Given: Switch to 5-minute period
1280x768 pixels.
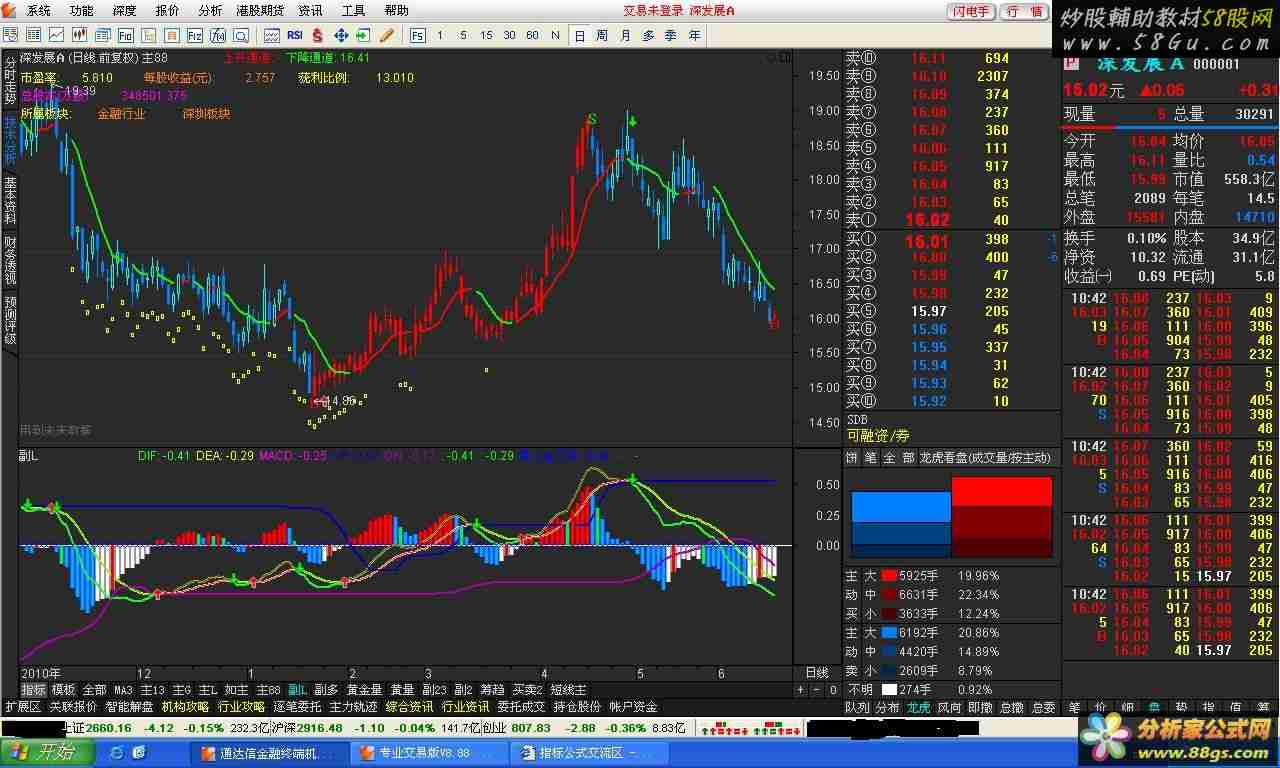Looking at the screenshot, I should click(x=462, y=35).
